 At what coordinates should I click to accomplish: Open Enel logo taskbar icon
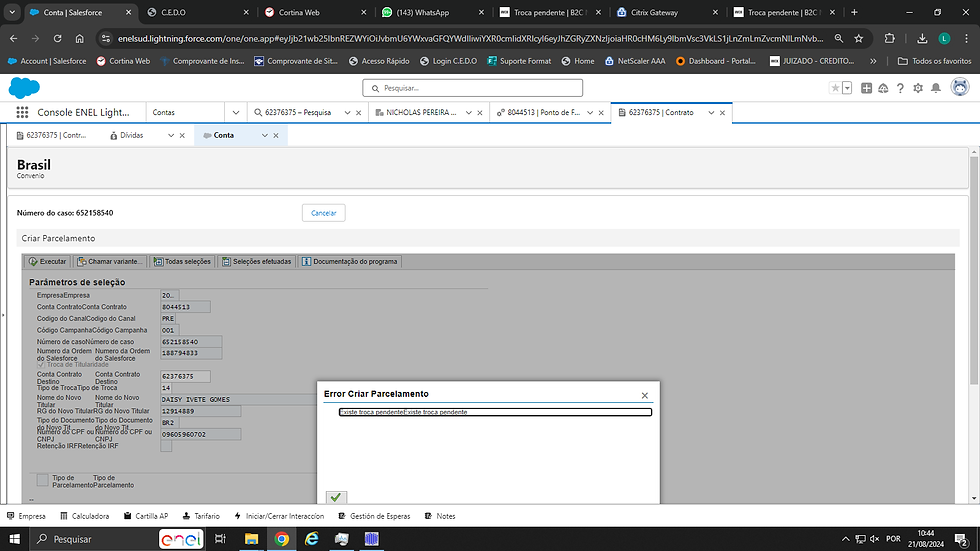(x=181, y=539)
